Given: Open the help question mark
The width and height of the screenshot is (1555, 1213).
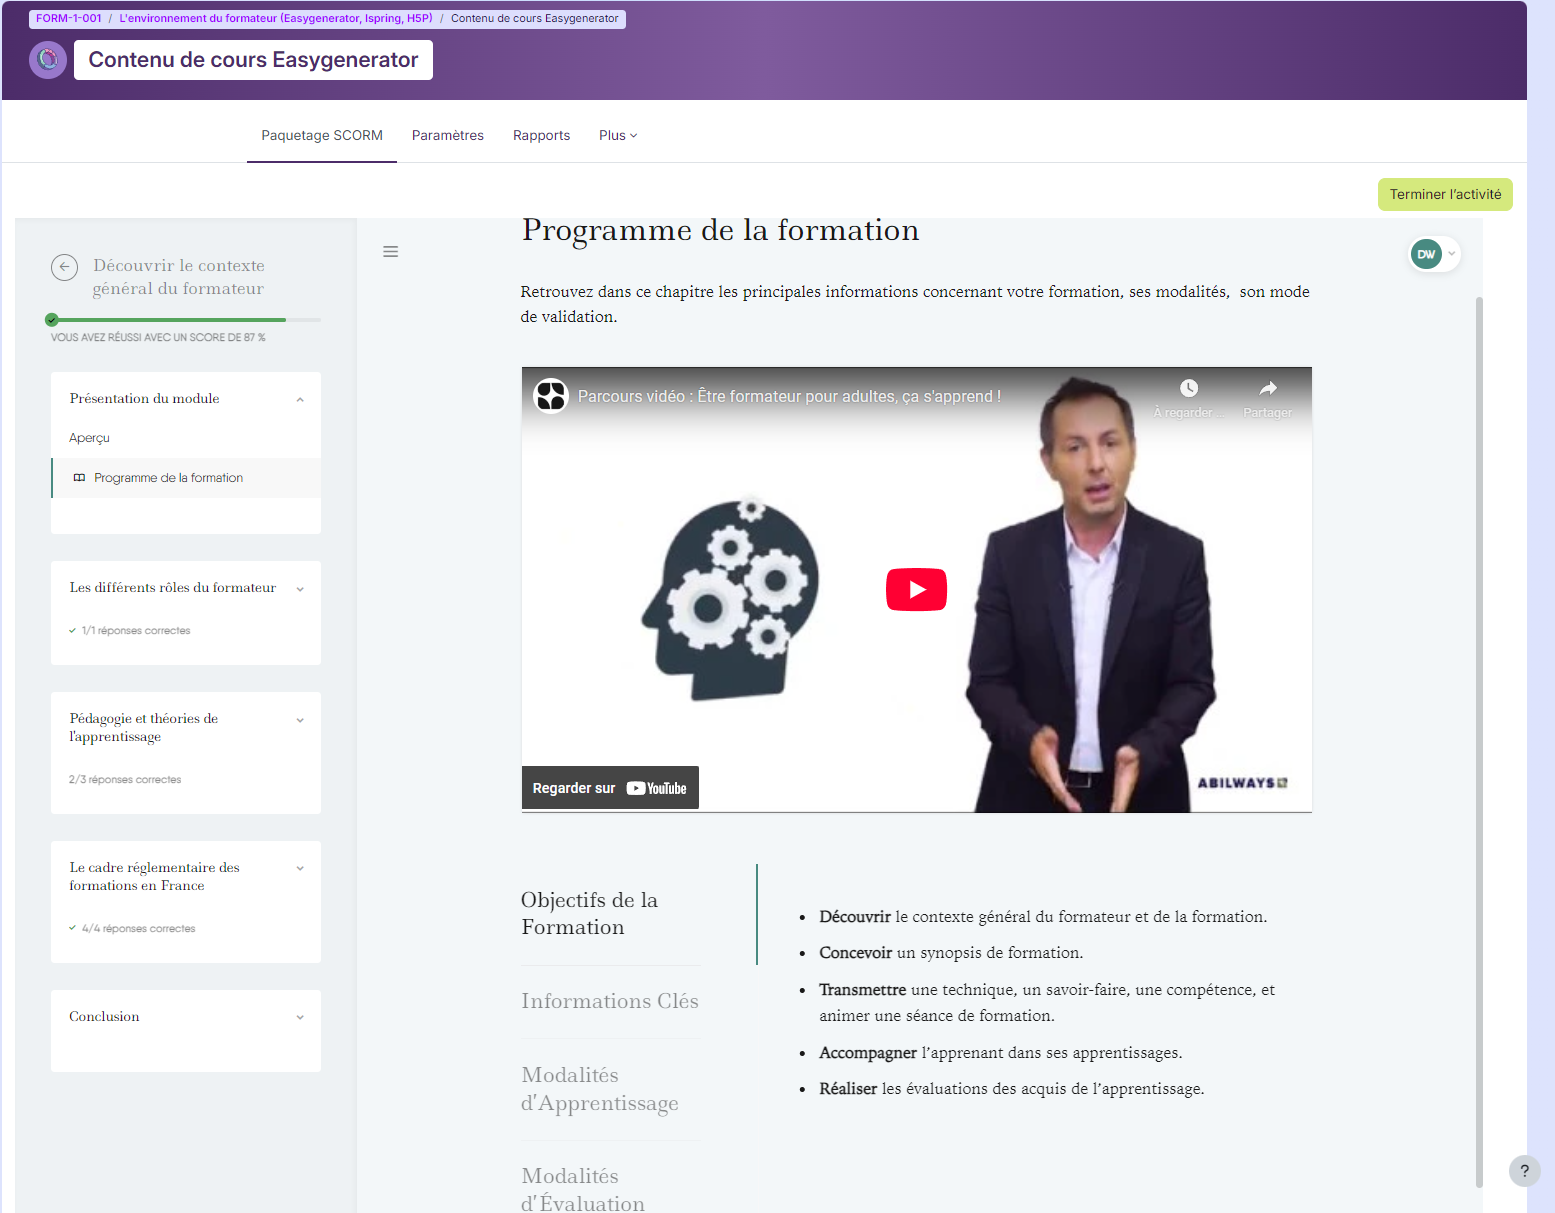Looking at the screenshot, I should click(1524, 1170).
